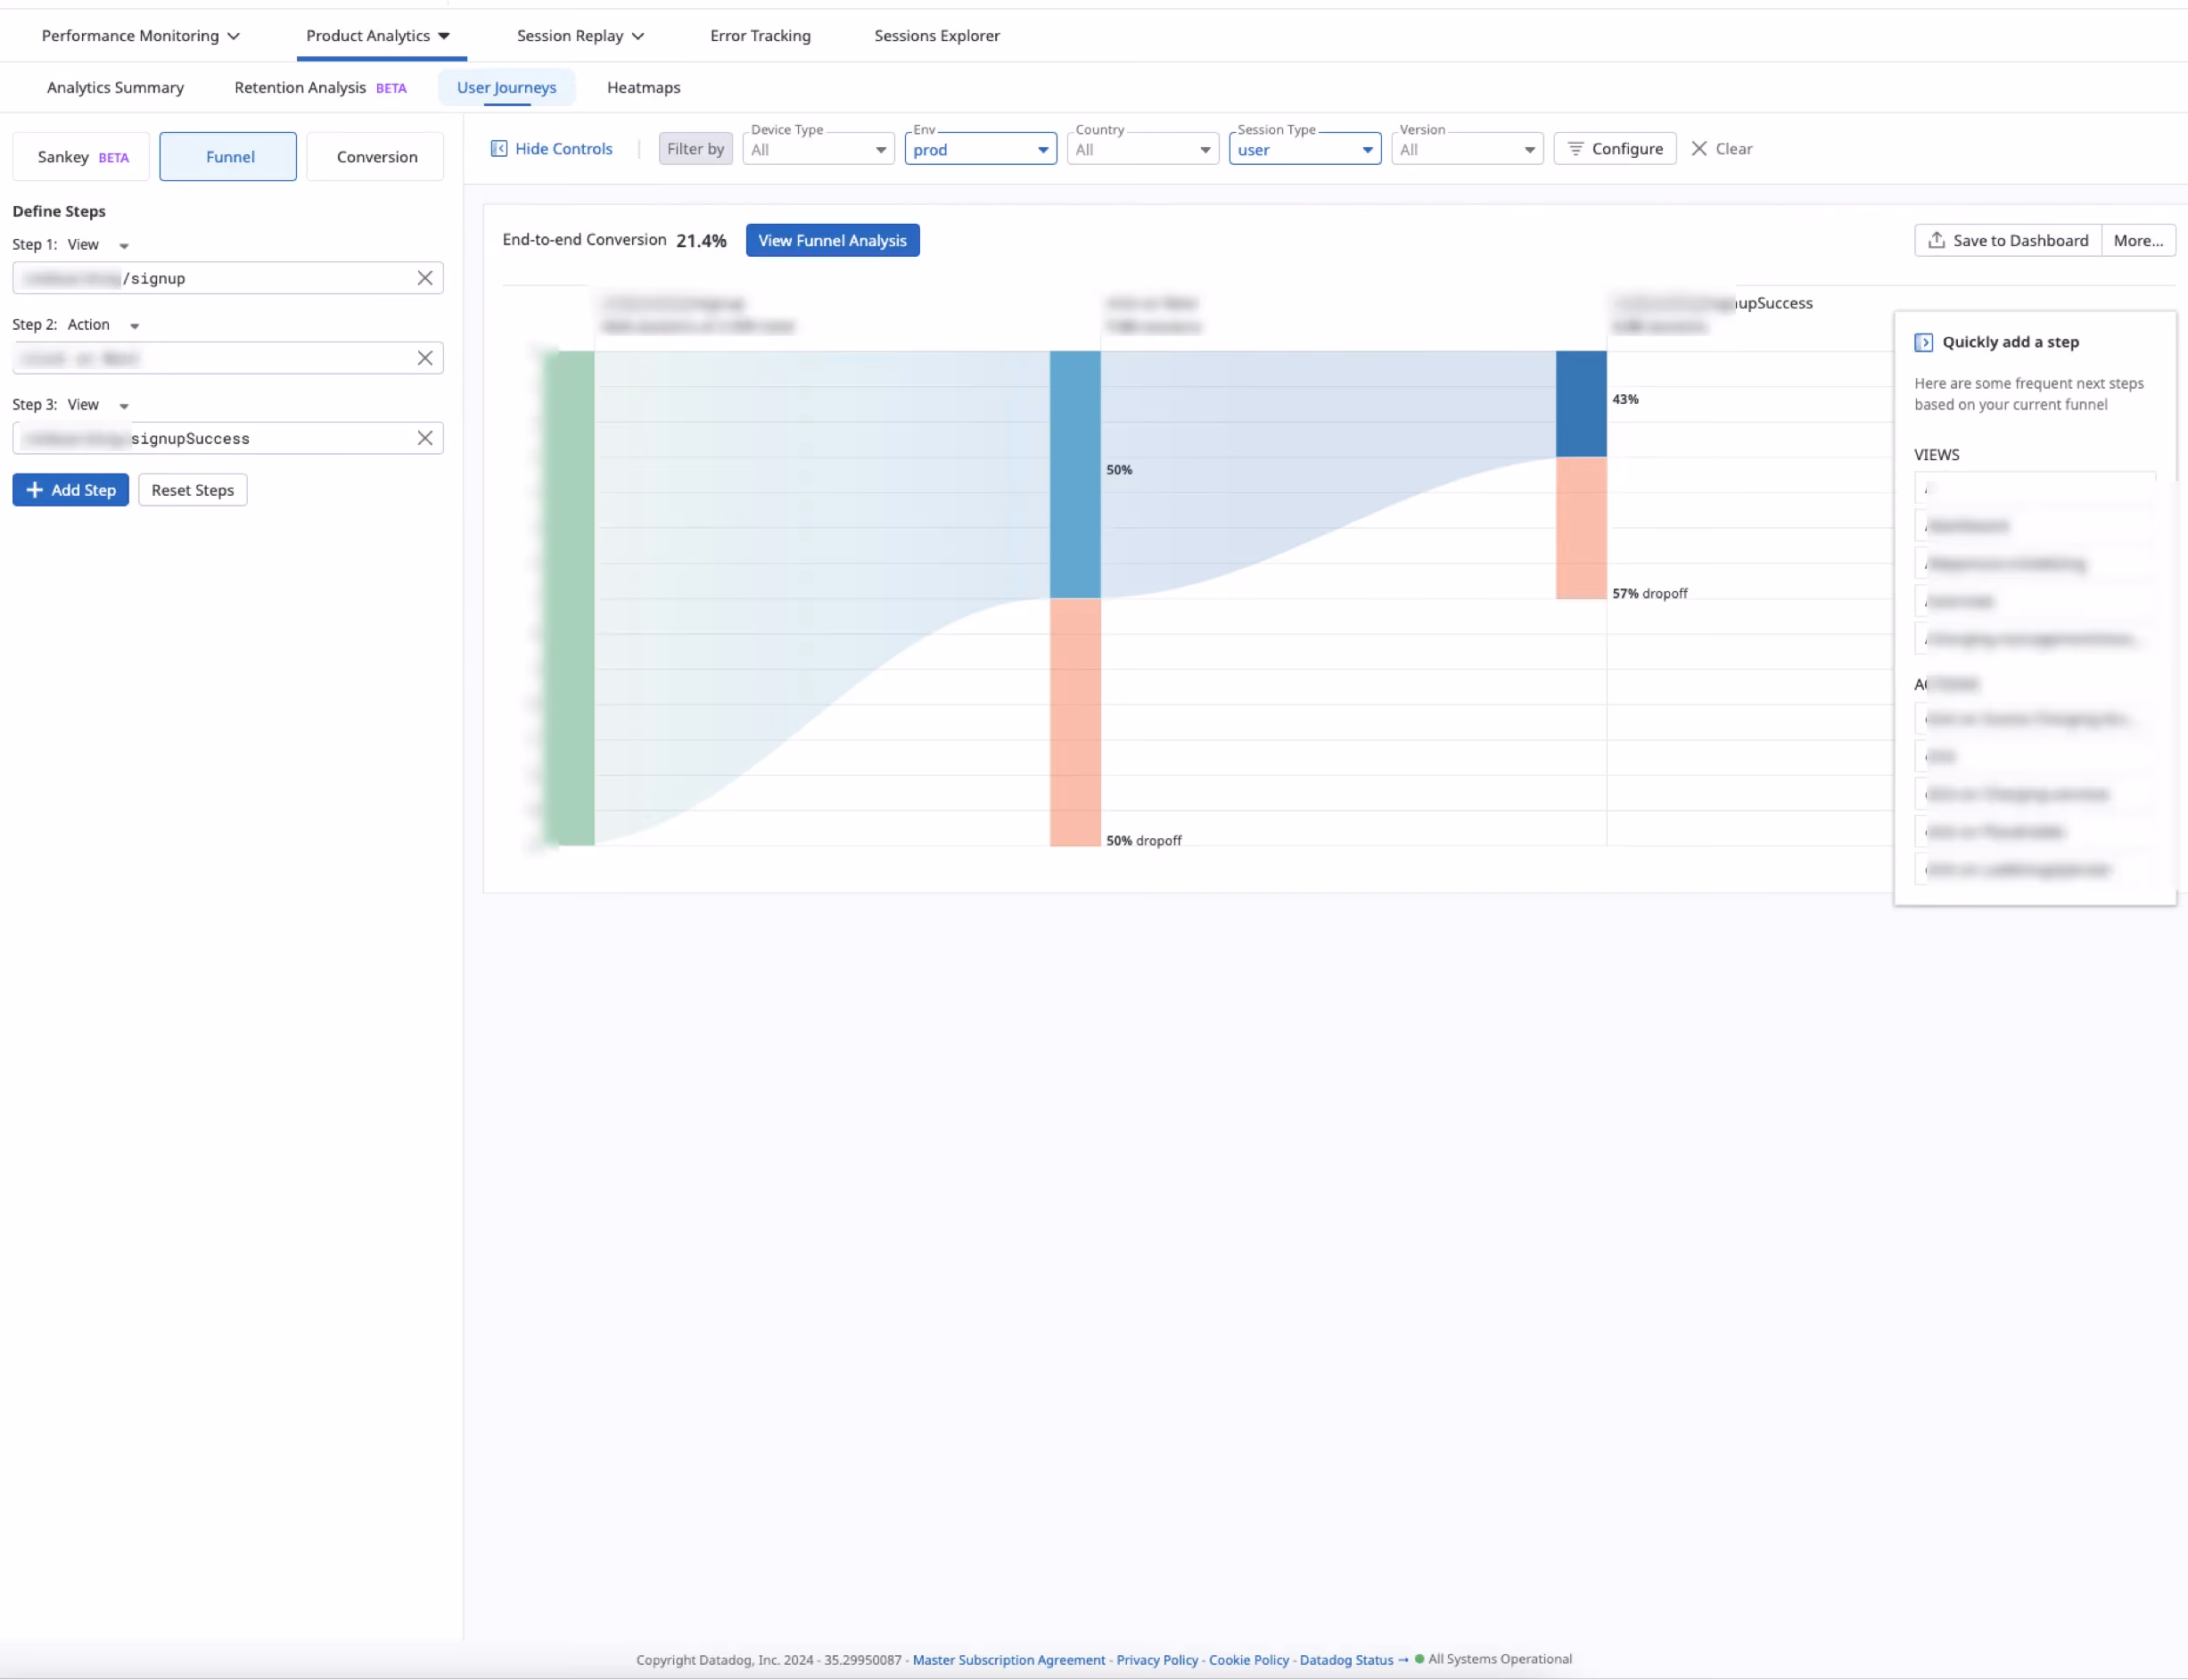
Task: Remove the /signup step using its X icon
Action: [x=424, y=278]
